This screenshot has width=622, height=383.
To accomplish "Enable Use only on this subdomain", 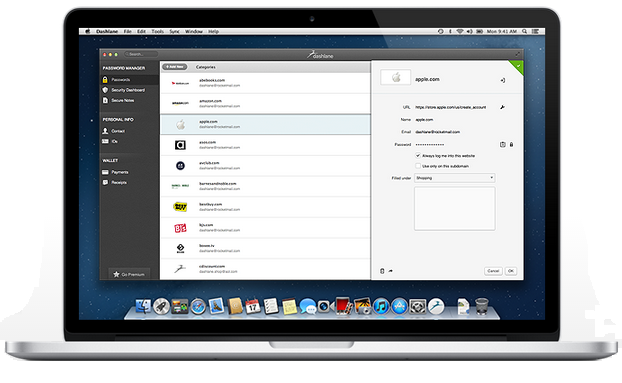I will 418,166.
